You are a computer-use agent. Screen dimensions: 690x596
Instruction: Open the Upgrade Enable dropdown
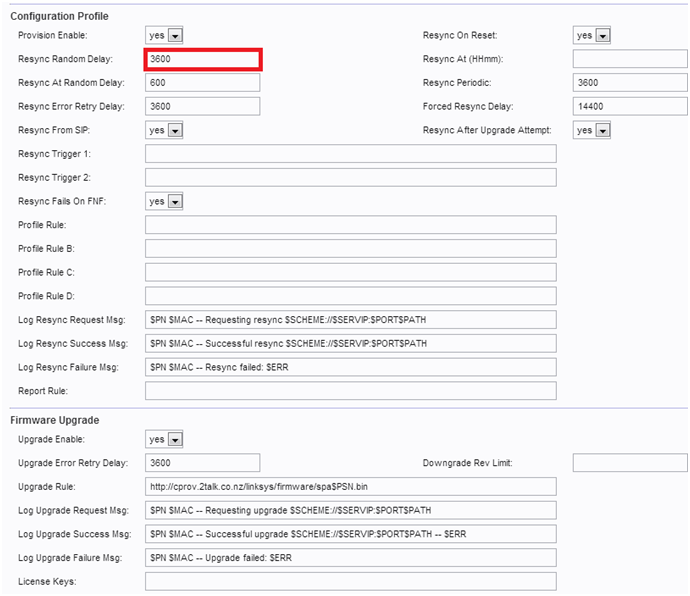pos(165,439)
